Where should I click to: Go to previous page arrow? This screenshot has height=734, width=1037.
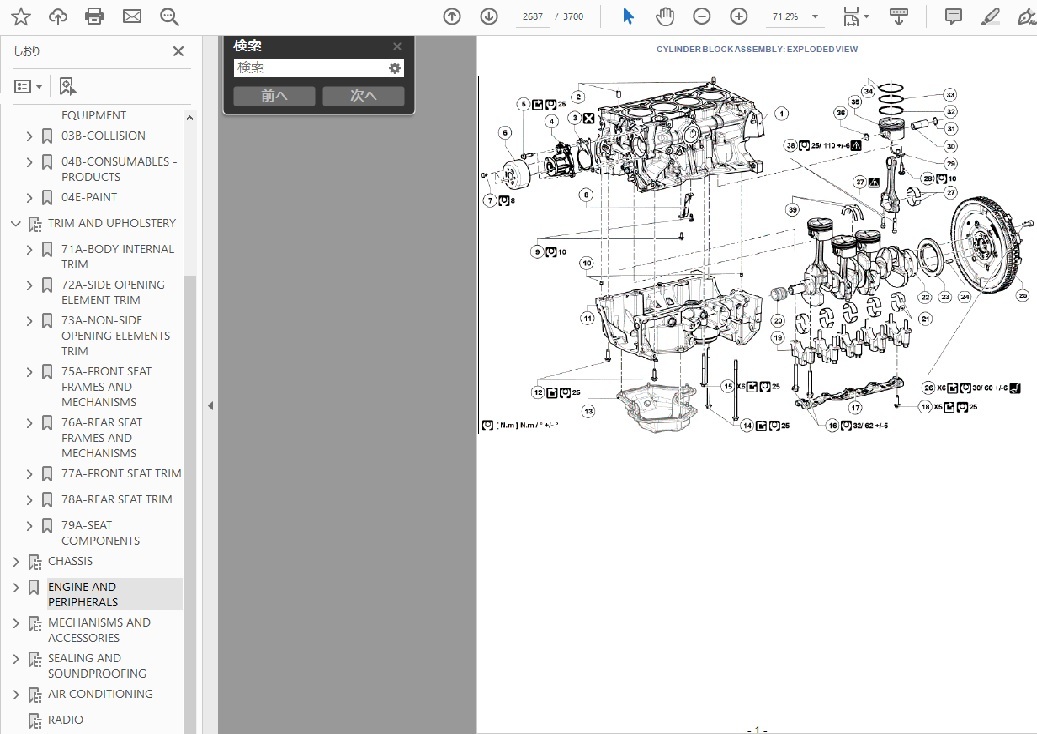(452, 17)
